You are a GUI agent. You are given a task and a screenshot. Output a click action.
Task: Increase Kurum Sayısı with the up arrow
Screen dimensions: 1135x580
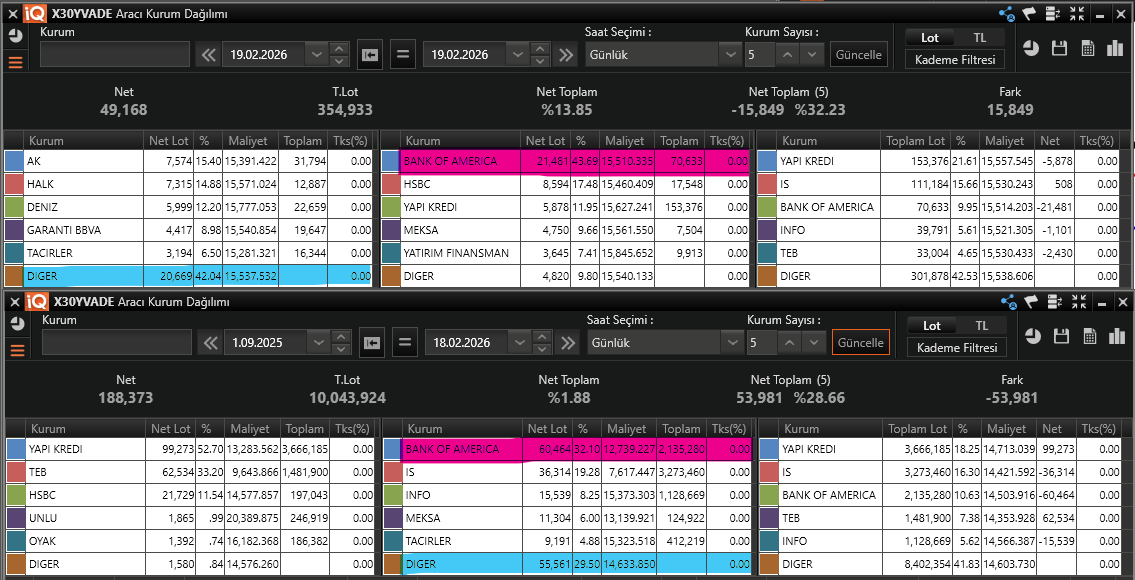pyautogui.click(x=787, y=53)
